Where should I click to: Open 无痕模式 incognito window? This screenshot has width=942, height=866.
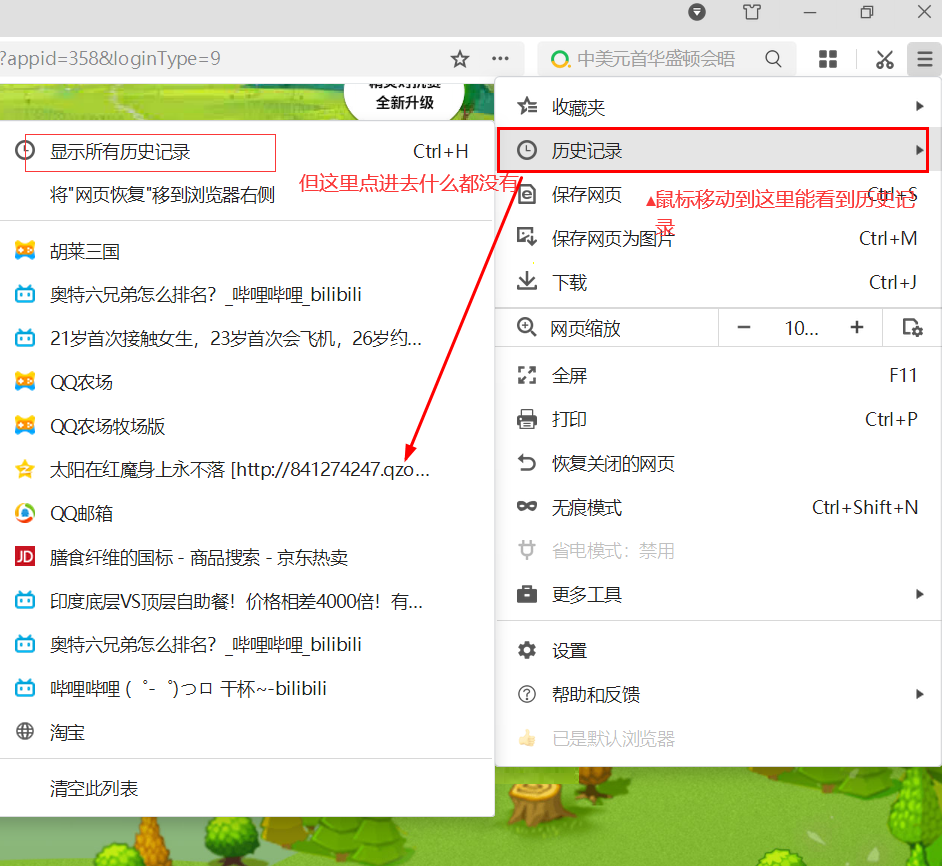point(719,507)
